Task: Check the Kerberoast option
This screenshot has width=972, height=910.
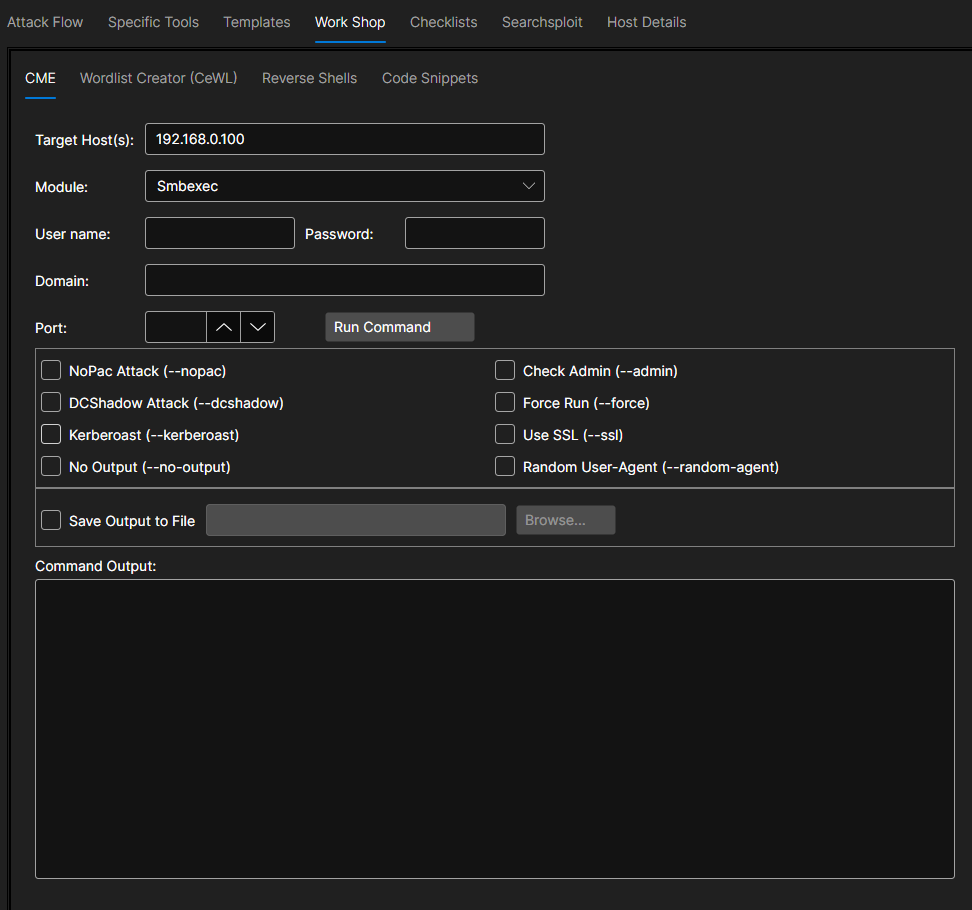Action: [x=51, y=435]
